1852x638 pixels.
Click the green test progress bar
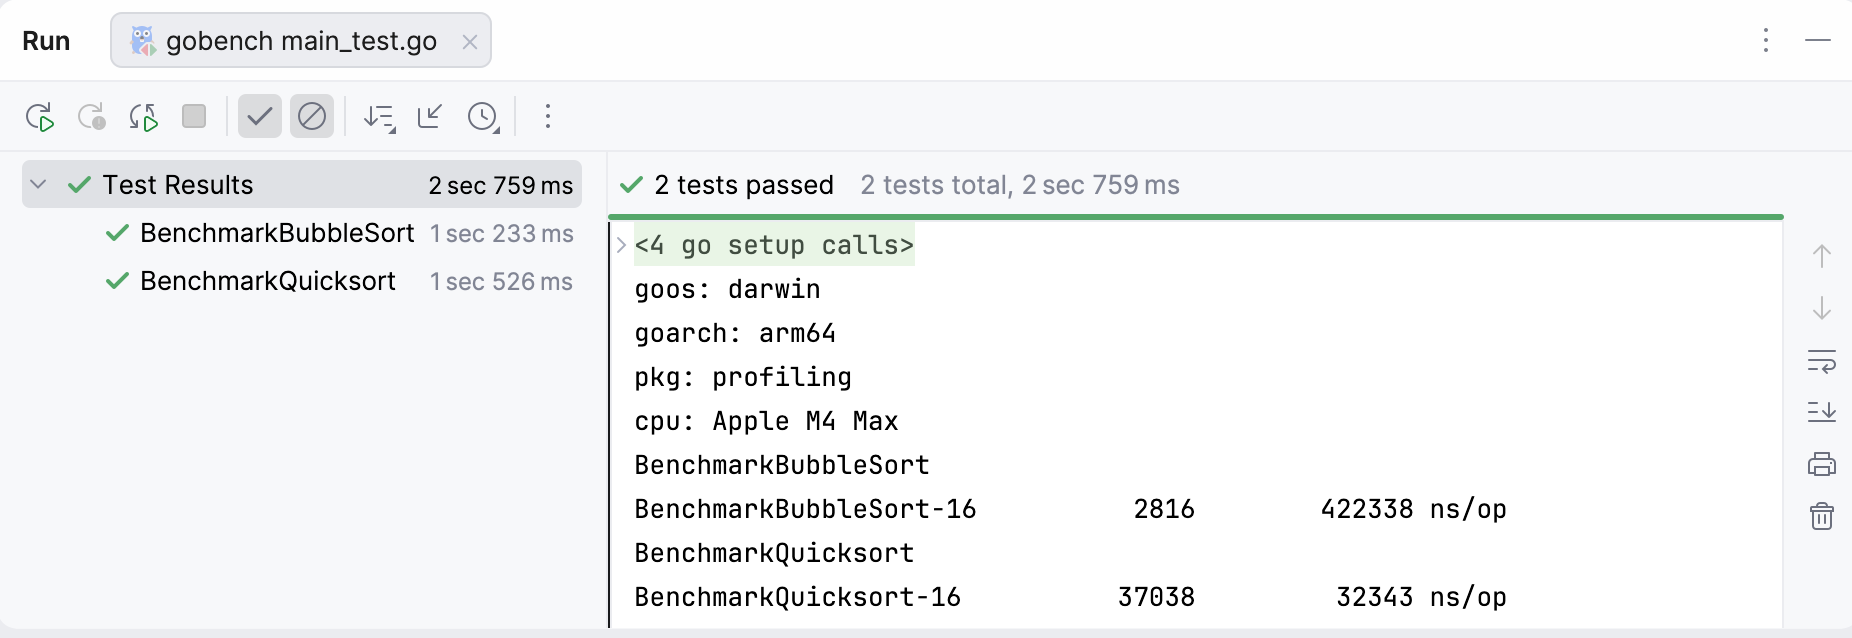tap(1196, 216)
